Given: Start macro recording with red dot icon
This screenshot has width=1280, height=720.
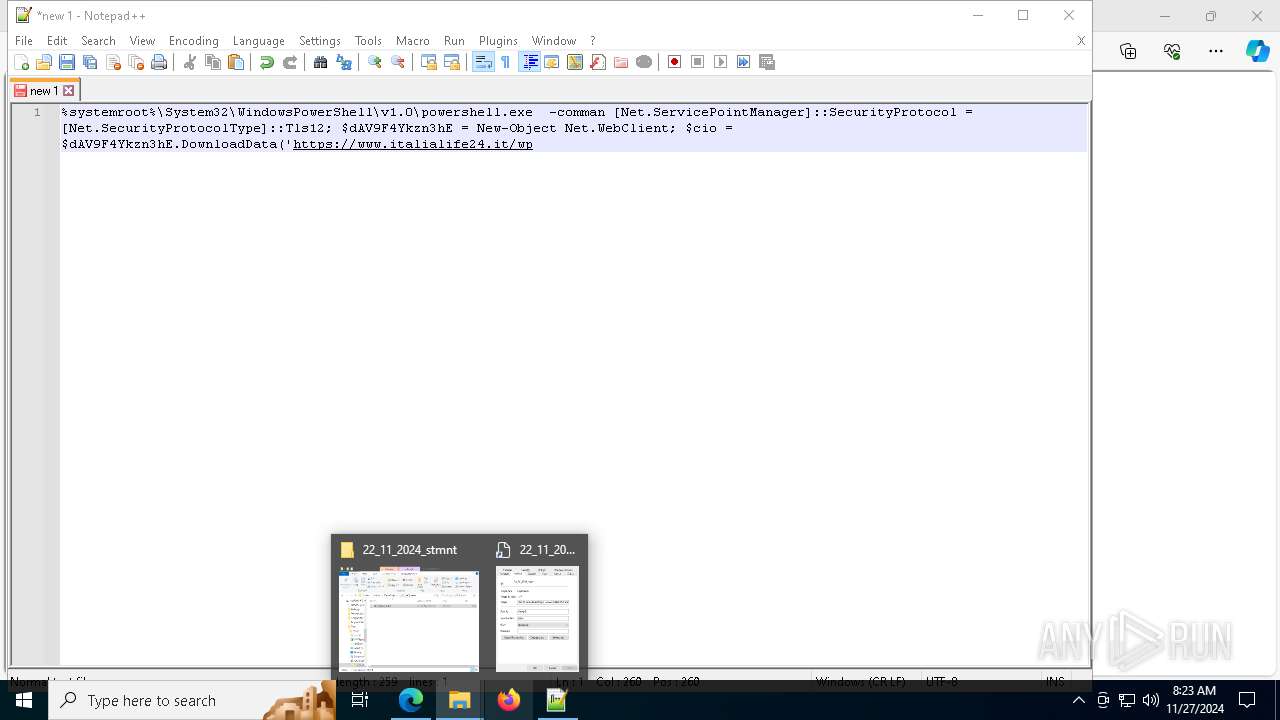Looking at the screenshot, I should (x=675, y=62).
